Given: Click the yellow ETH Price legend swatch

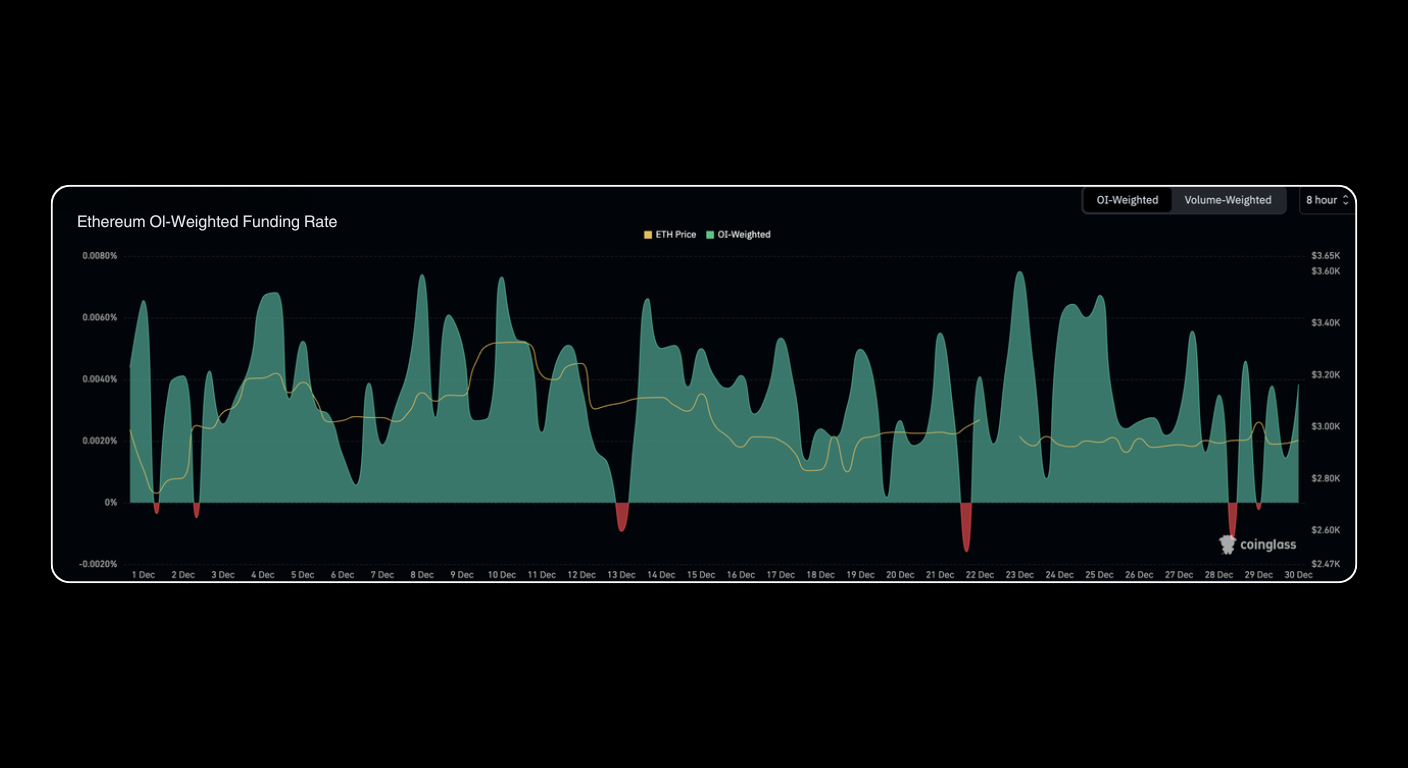Looking at the screenshot, I should click(x=647, y=234).
